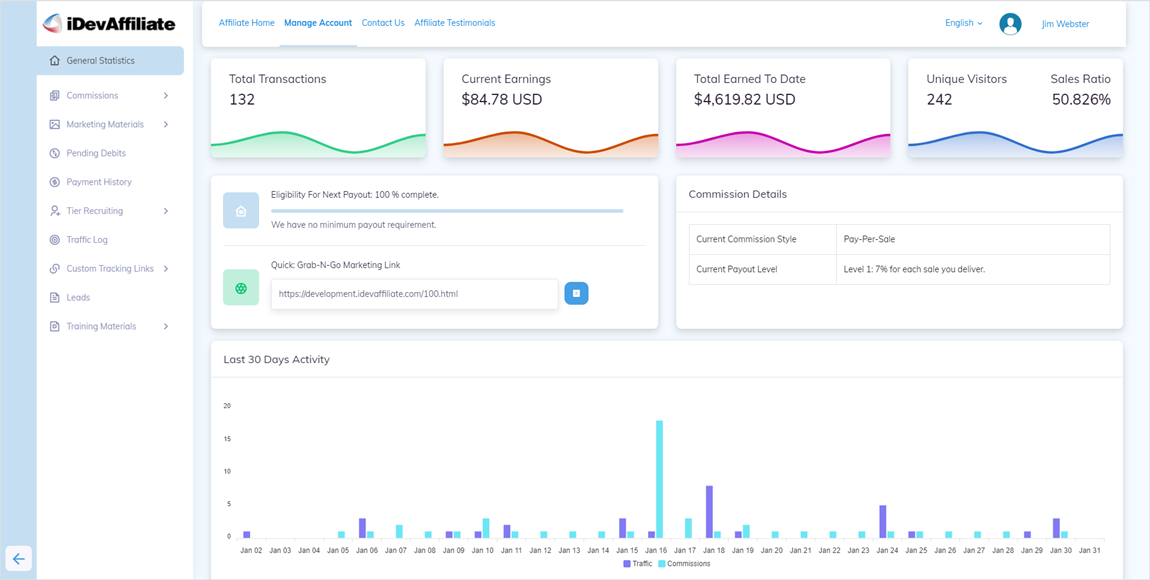
Task: Expand the Tier Recruiting chevron
Action: pyautogui.click(x=166, y=211)
